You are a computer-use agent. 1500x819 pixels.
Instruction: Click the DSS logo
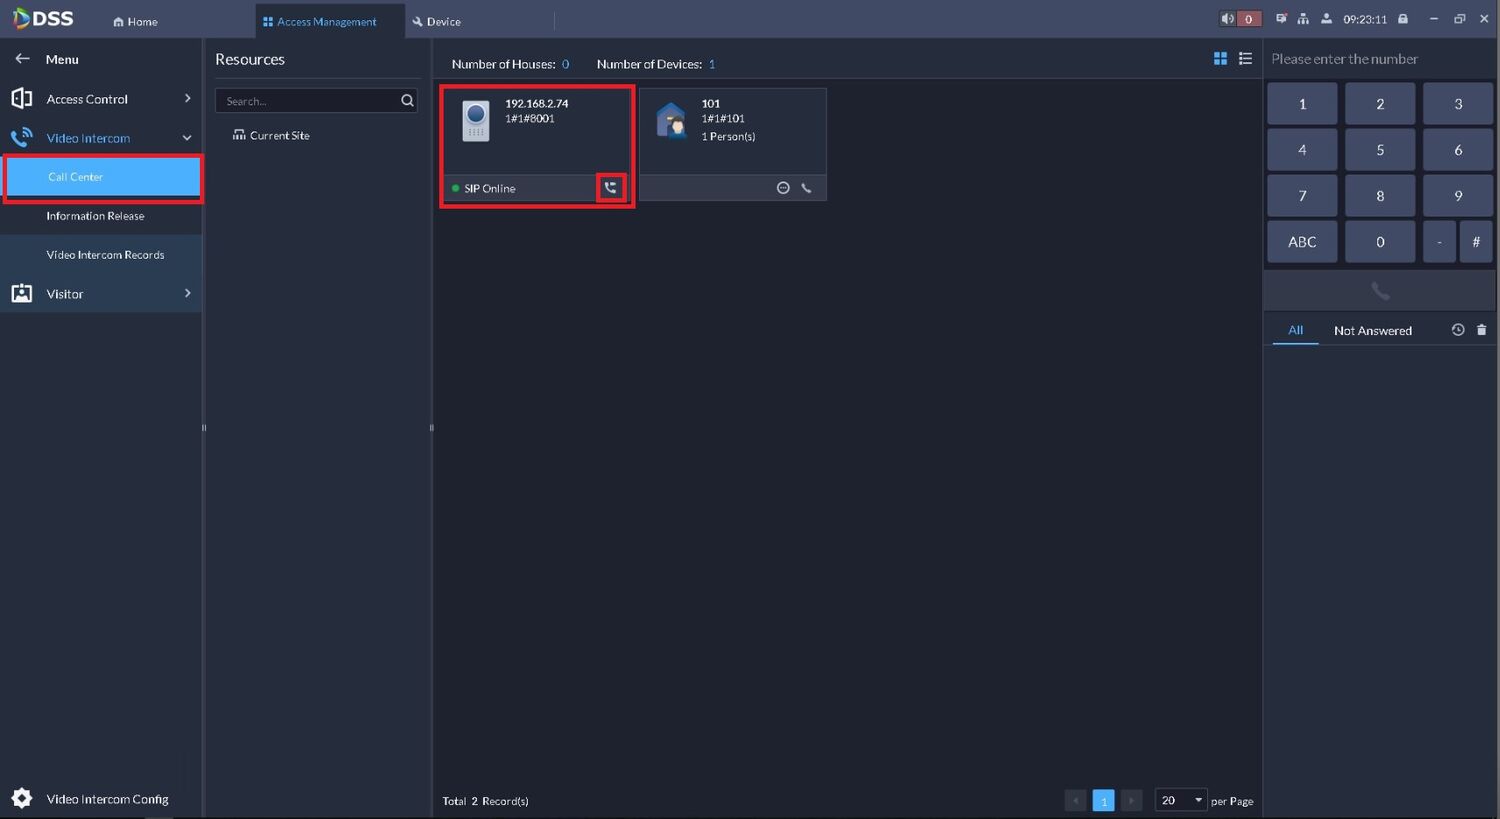point(43,19)
